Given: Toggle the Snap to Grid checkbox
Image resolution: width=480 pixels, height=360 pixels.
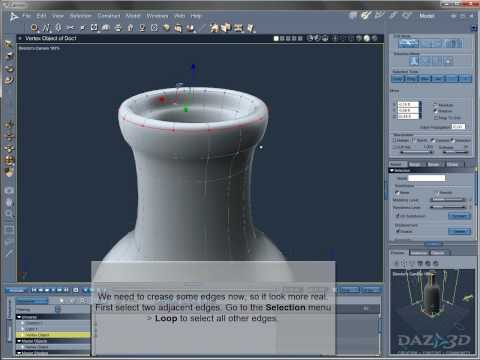Looking at the screenshot, I should [435, 117].
